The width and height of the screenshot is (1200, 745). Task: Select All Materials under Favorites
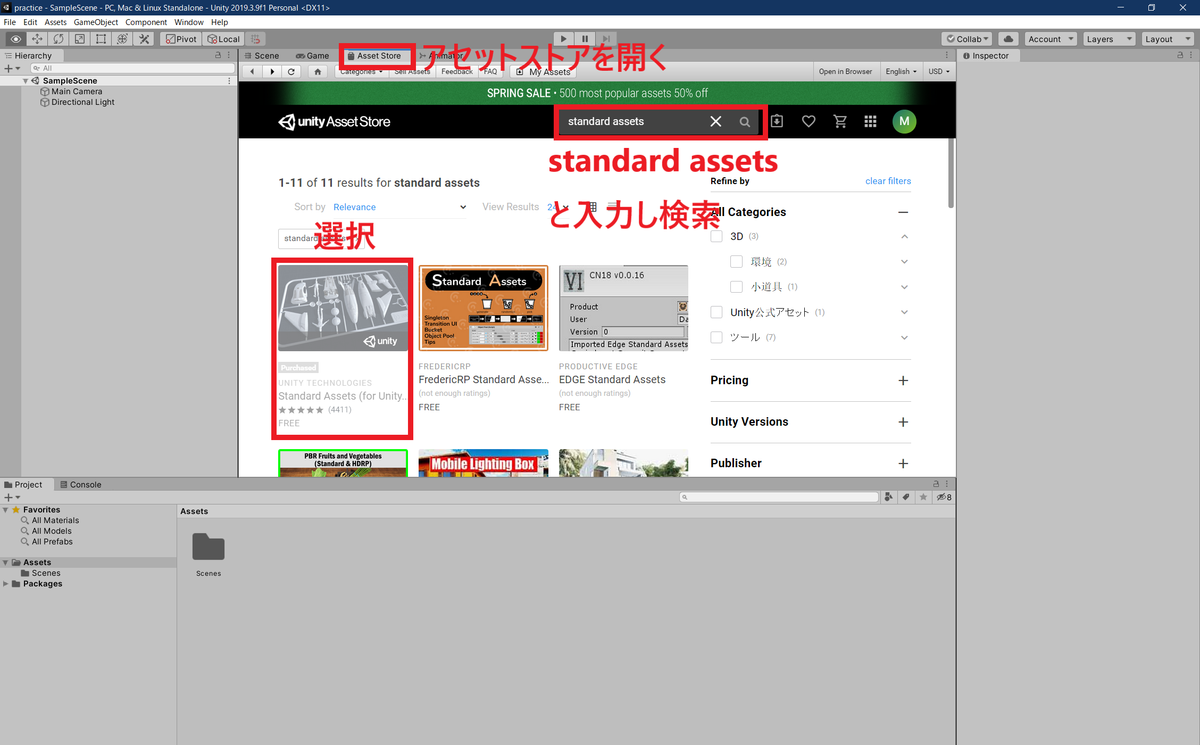(x=55, y=520)
